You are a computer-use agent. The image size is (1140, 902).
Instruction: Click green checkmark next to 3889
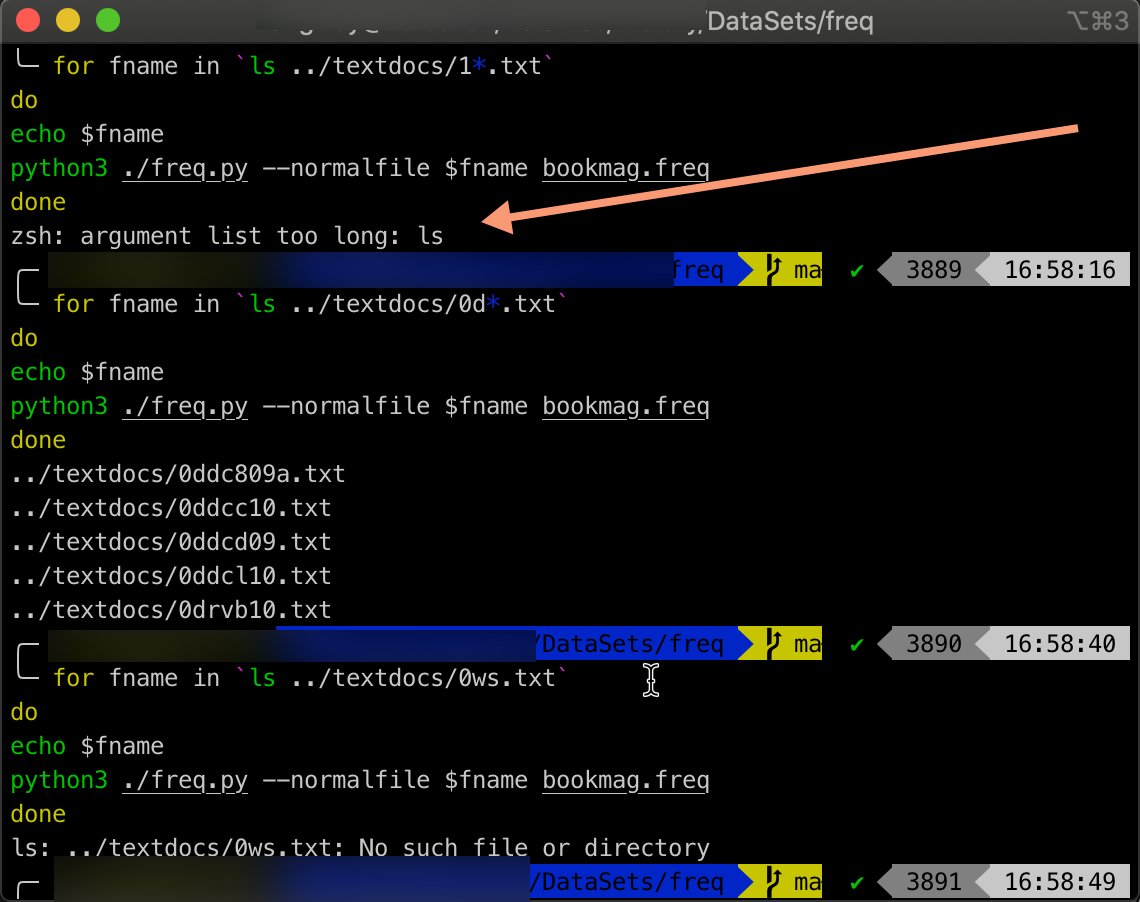click(856, 270)
